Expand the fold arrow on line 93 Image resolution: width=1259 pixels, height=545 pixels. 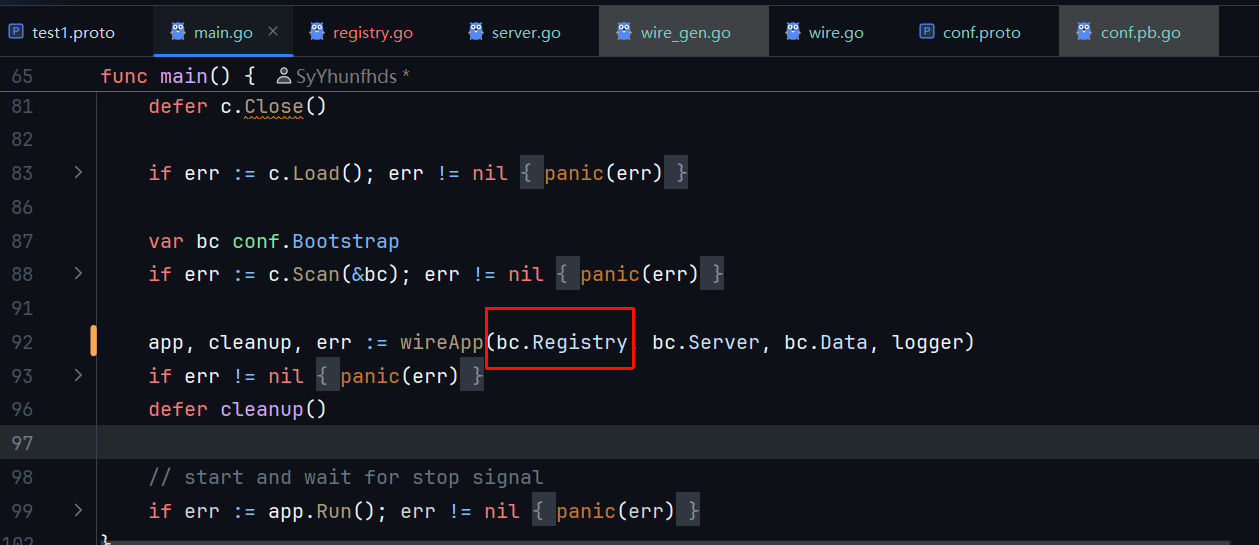(x=78, y=376)
